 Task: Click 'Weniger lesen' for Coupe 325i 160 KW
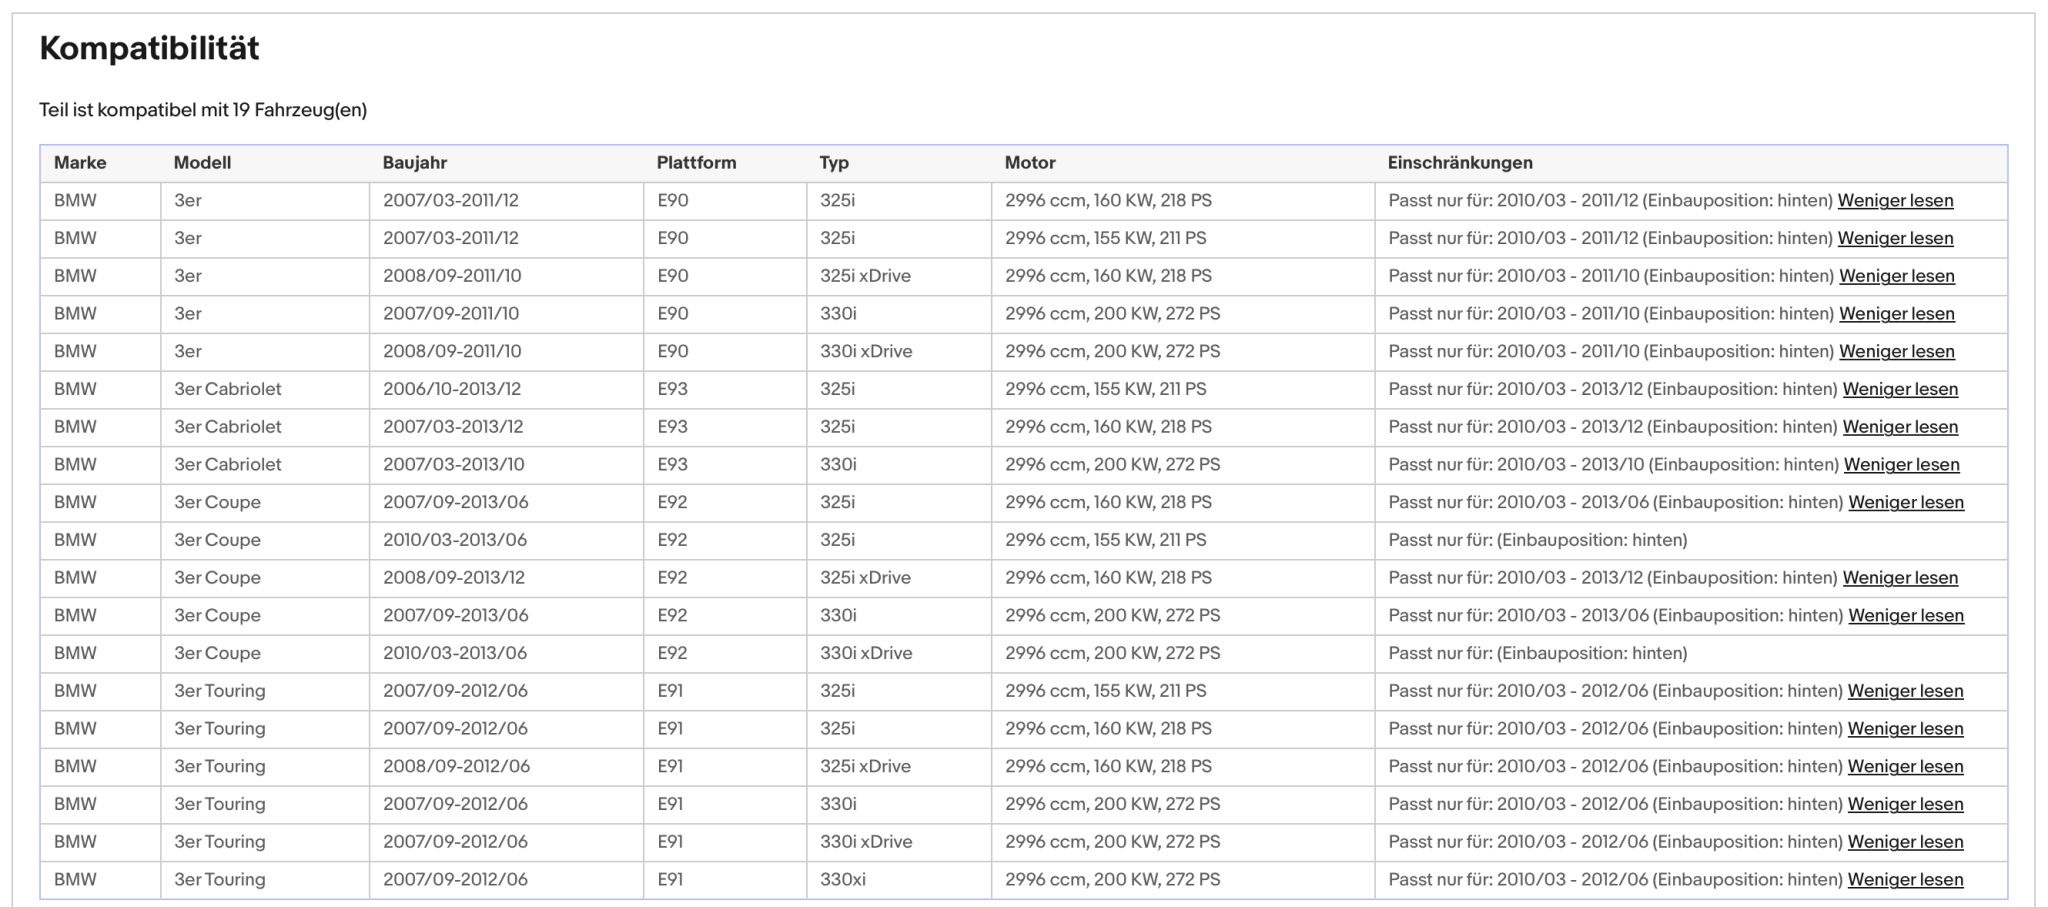tap(1906, 502)
